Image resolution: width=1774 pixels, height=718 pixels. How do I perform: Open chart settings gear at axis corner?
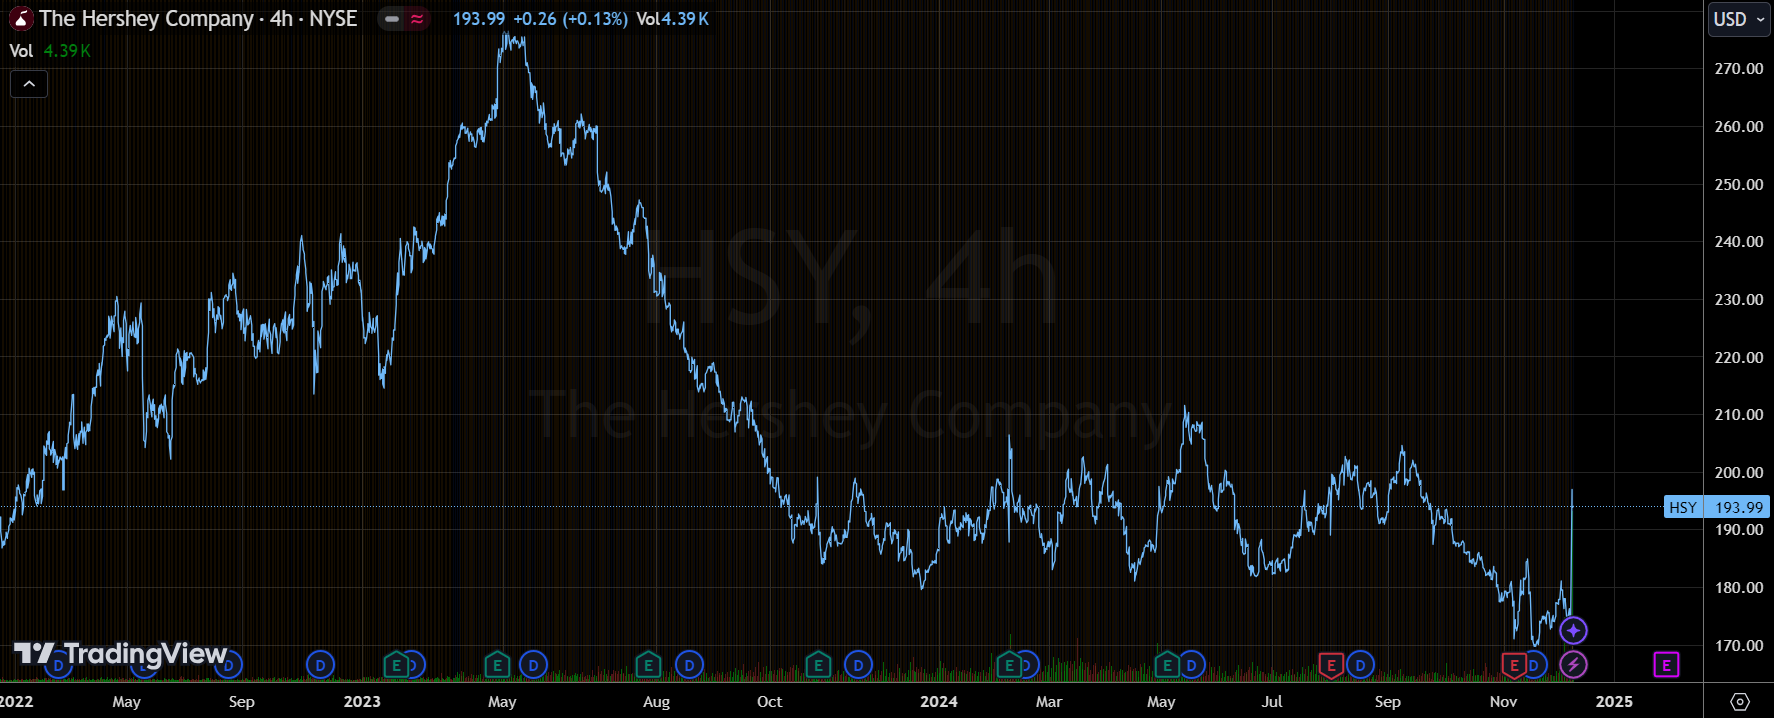1740,701
